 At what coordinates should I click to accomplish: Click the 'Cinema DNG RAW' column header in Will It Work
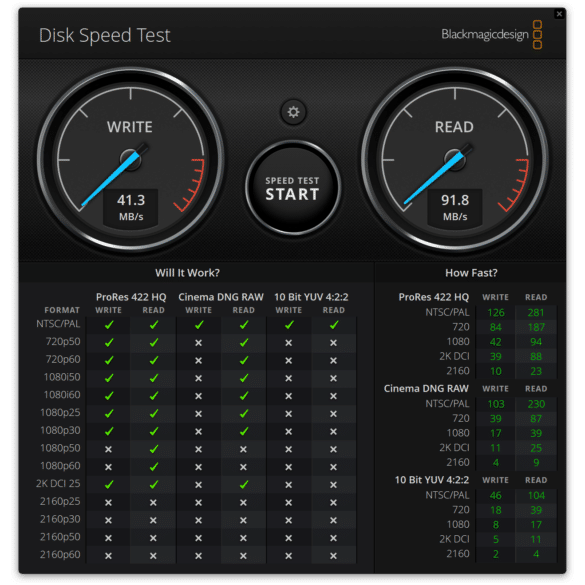click(x=221, y=297)
